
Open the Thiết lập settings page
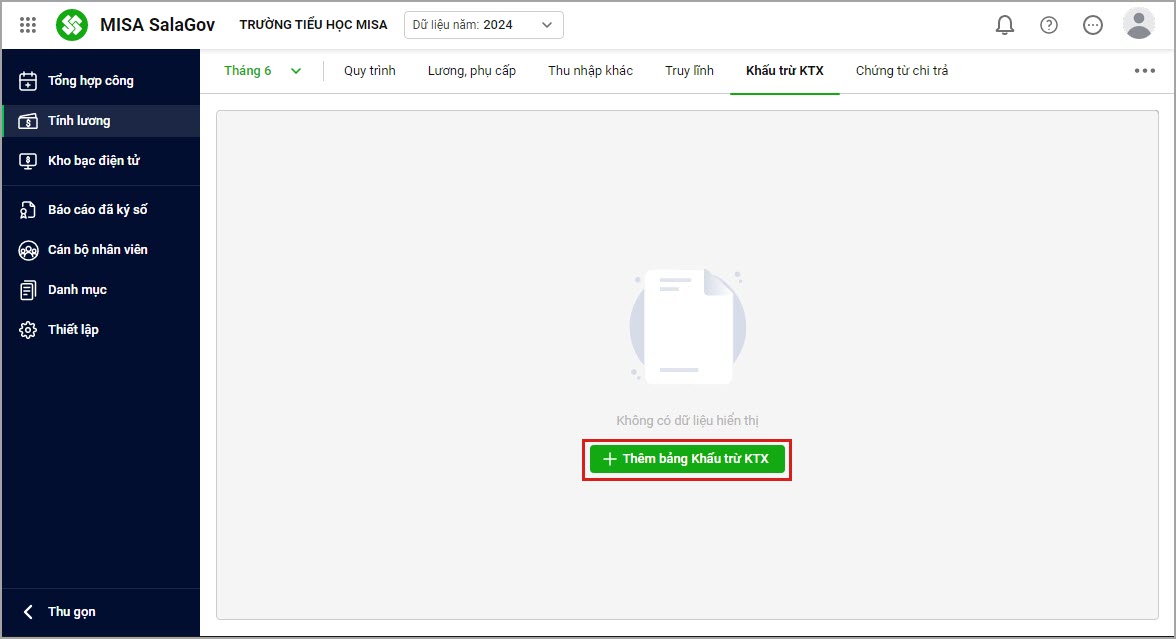(73, 330)
